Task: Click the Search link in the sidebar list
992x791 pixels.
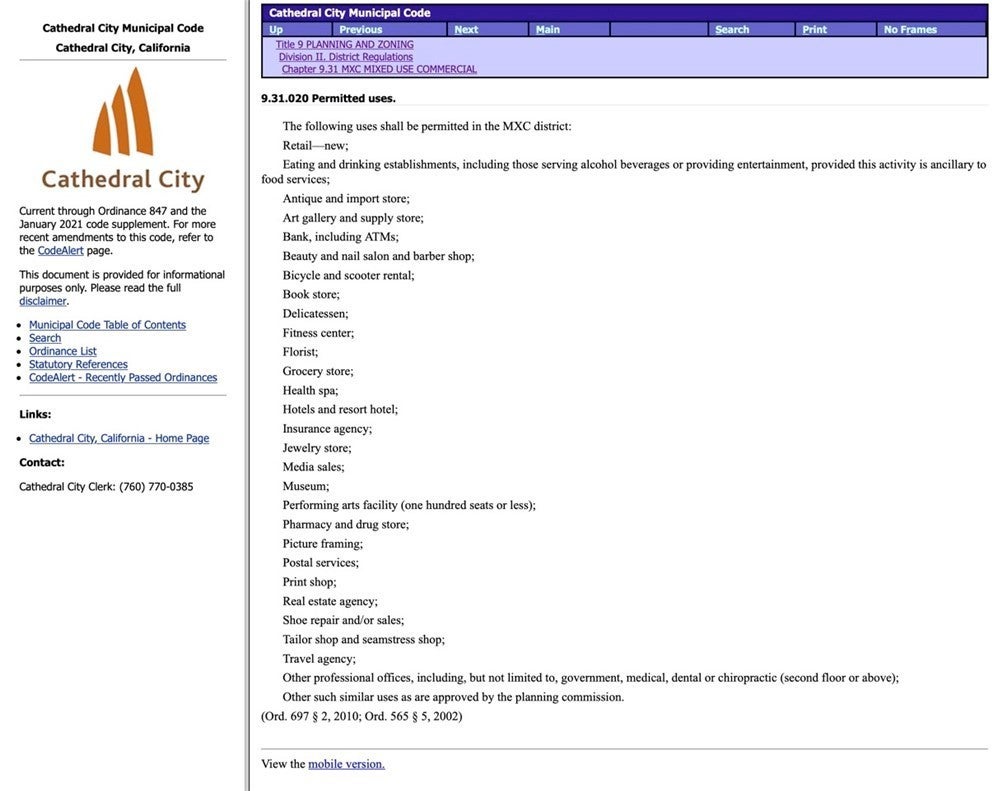Action: click(x=45, y=338)
